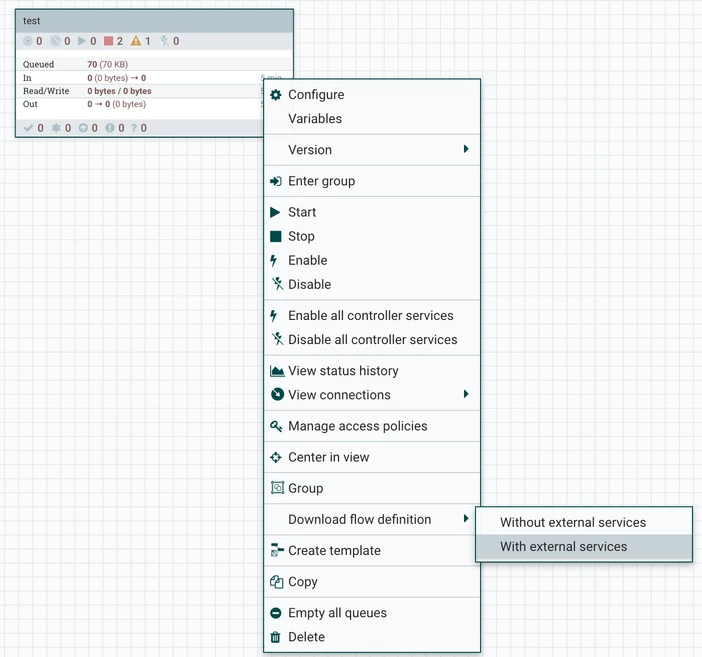Expand the View connections submenu arrow
The height and width of the screenshot is (657, 702).
(x=466, y=394)
